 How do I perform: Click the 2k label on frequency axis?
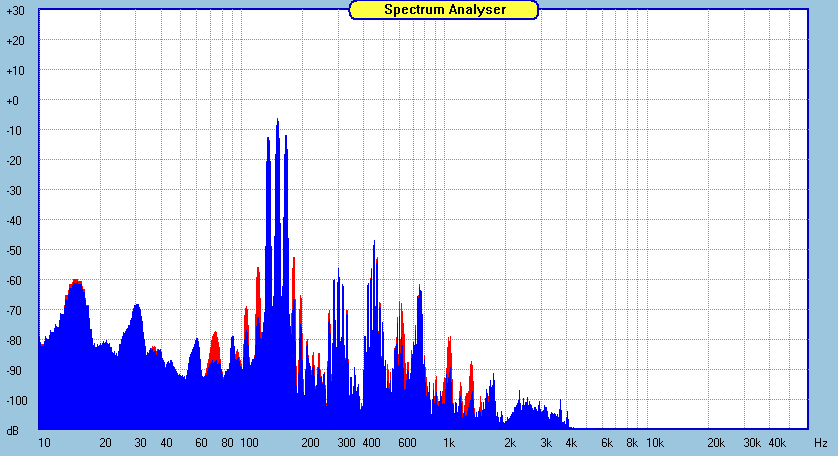point(511,442)
